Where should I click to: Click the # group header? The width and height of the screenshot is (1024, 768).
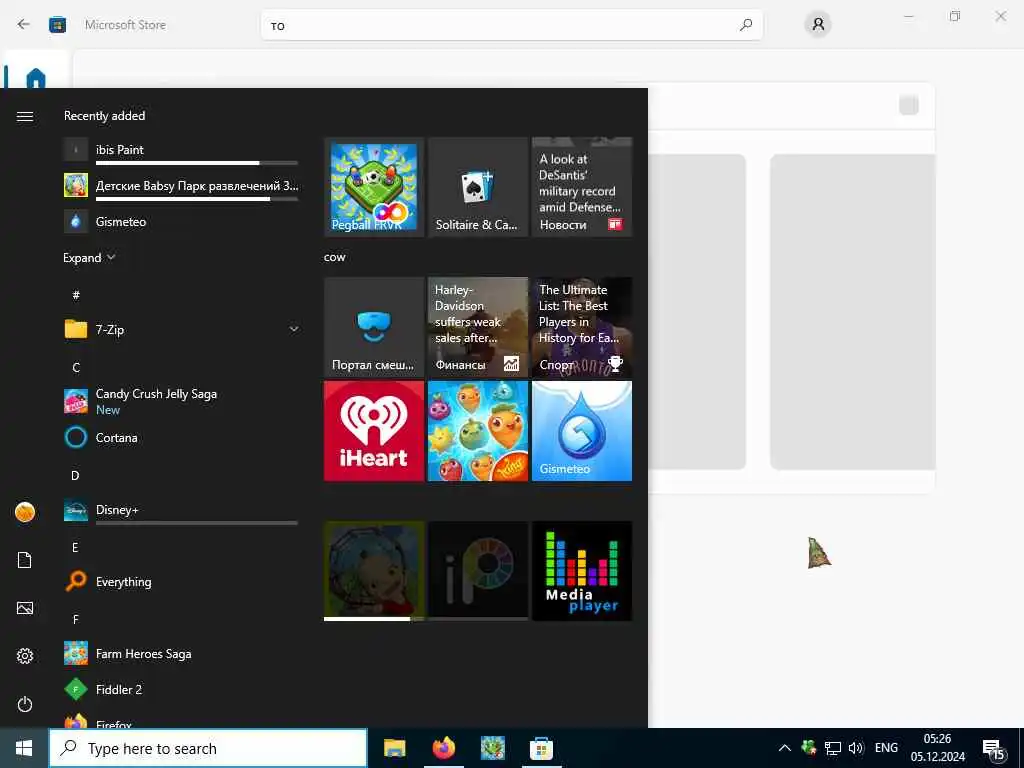pyautogui.click(x=76, y=295)
